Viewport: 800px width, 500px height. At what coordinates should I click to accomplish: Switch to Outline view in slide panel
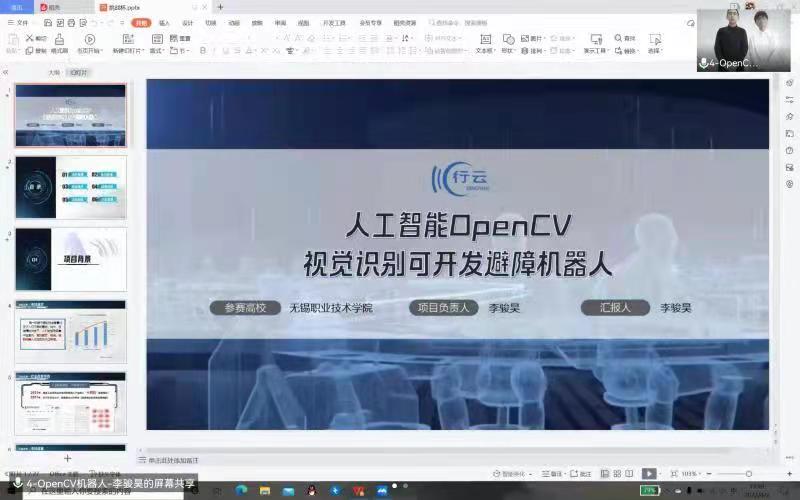point(54,72)
